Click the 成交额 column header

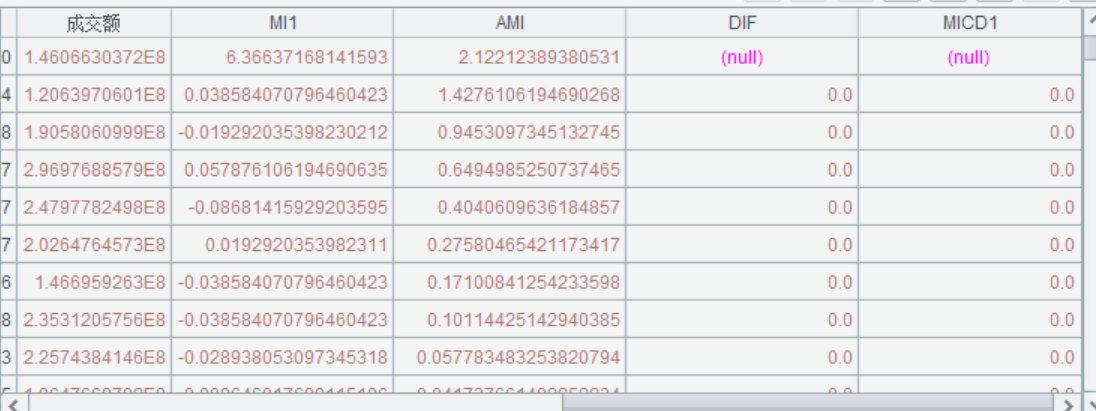pos(94,23)
